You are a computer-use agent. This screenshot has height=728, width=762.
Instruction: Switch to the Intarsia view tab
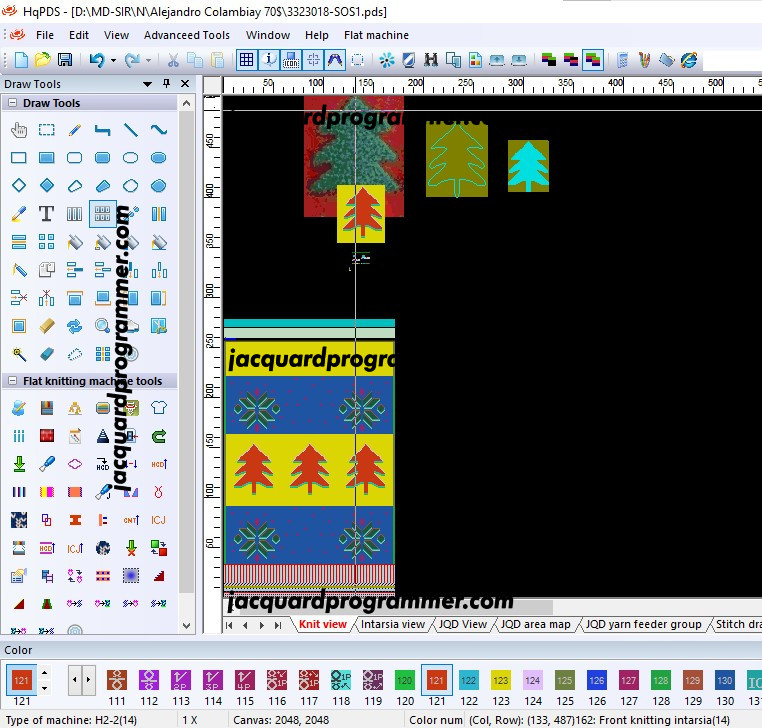pyautogui.click(x=393, y=624)
